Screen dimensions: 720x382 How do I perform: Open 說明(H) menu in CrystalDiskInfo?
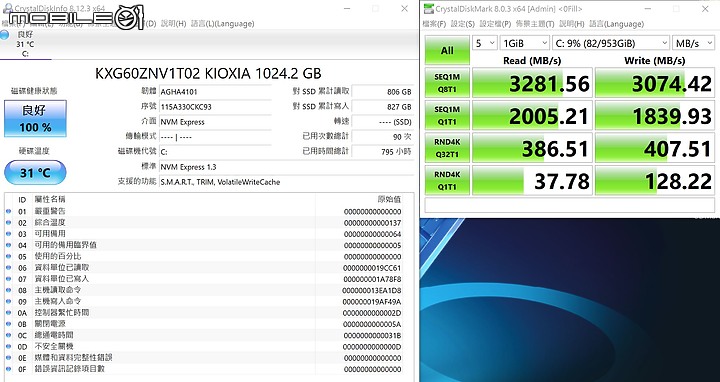(x=173, y=24)
